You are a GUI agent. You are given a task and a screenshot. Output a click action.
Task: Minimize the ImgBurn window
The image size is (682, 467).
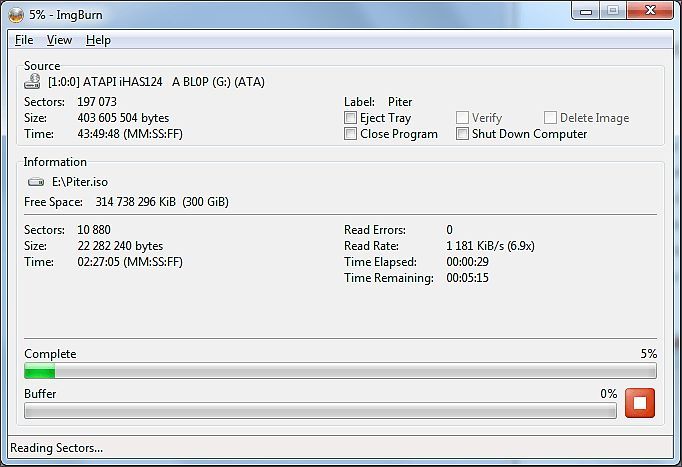585,11
